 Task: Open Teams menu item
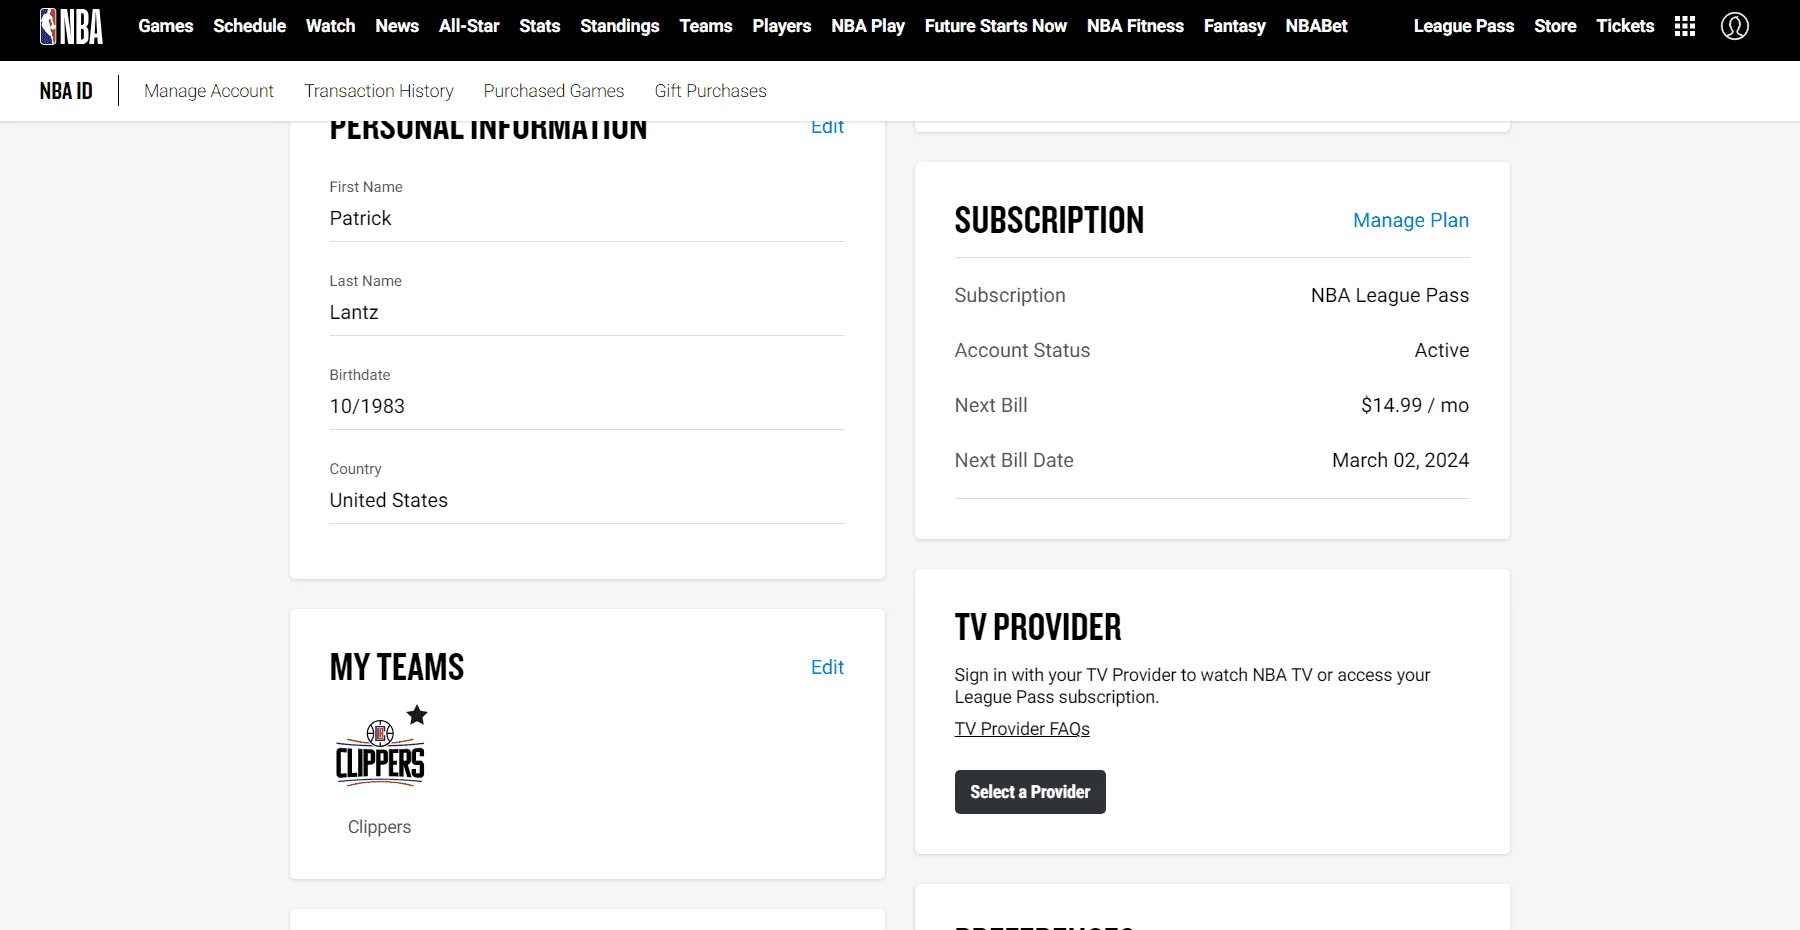click(706, 26)
